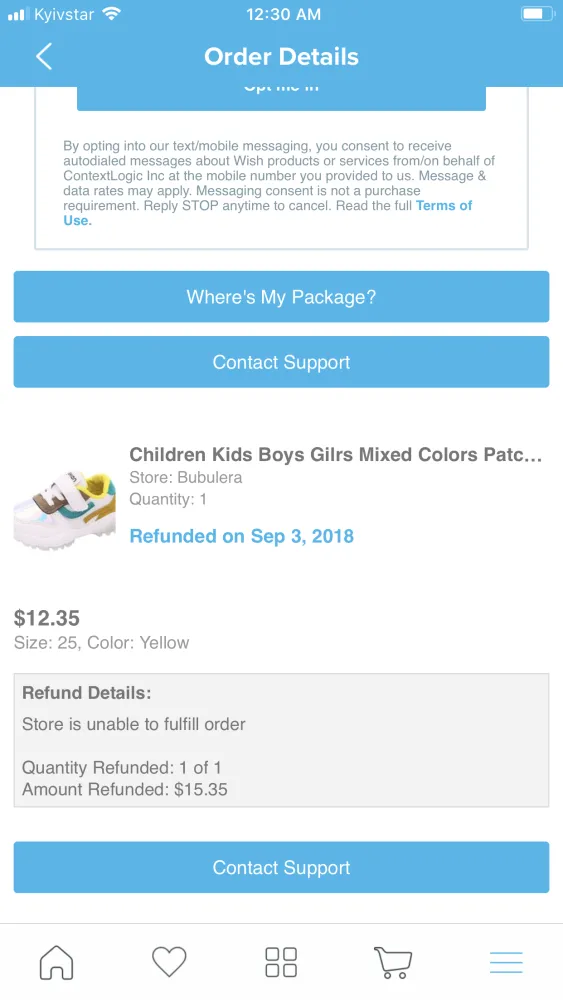The width and height of the screenshot is (563, 1000).
Task: Open the Home tab icon
Action: 57,962
